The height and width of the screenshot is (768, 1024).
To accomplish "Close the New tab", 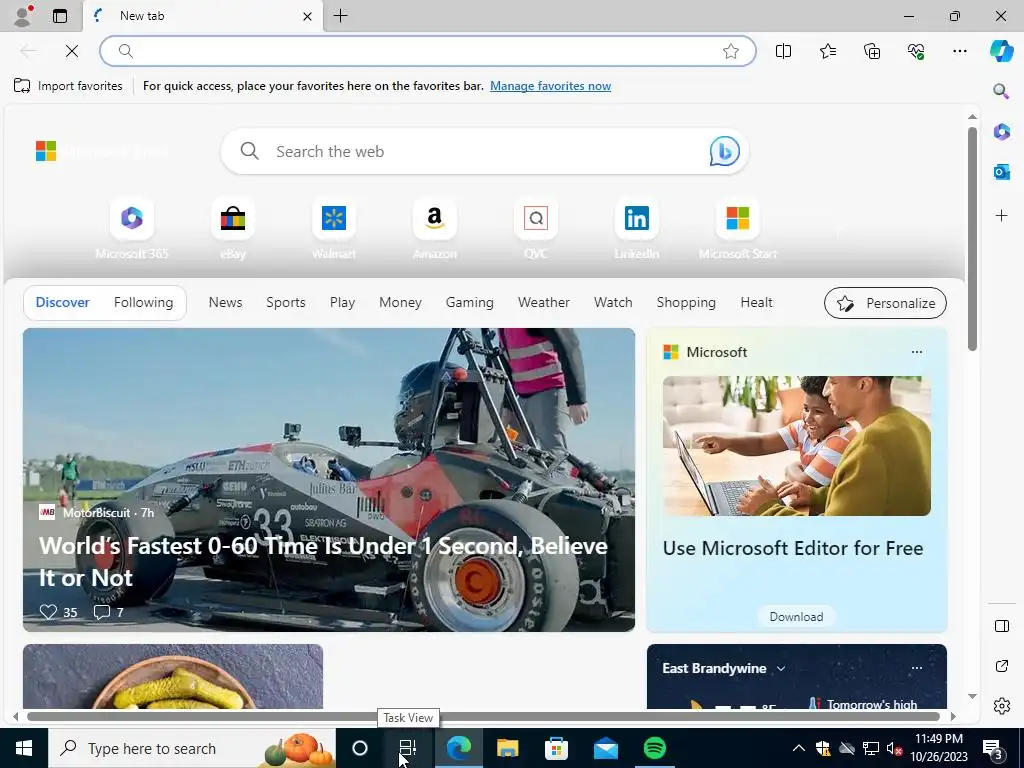I will 307,16.
